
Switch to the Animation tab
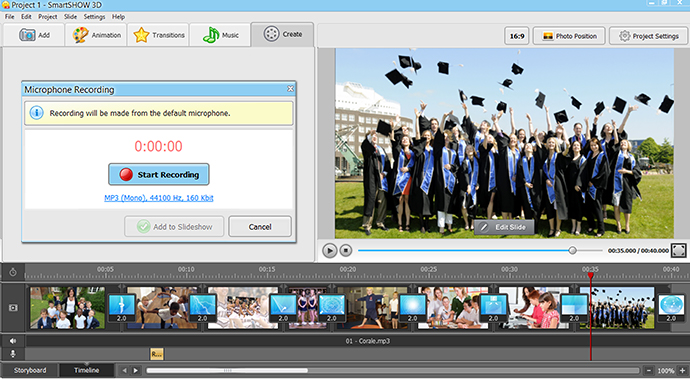[x=96, y=35]
